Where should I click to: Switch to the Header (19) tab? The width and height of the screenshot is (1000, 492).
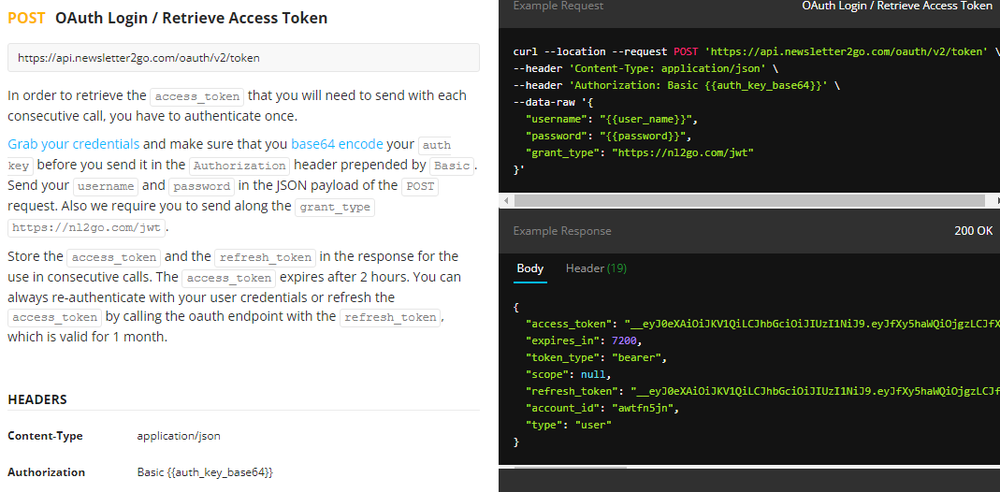point(596,269)
